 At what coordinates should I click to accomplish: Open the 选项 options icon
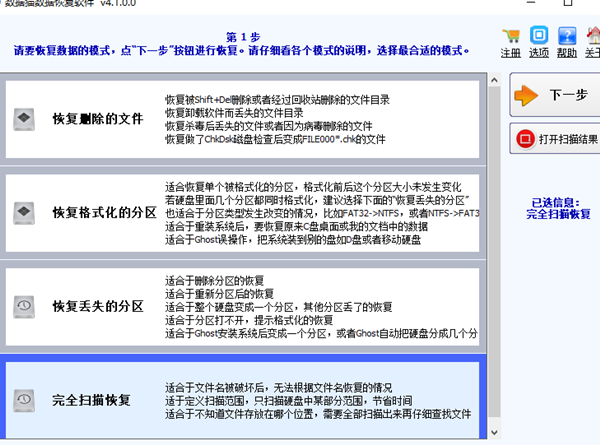click(539, 35)
